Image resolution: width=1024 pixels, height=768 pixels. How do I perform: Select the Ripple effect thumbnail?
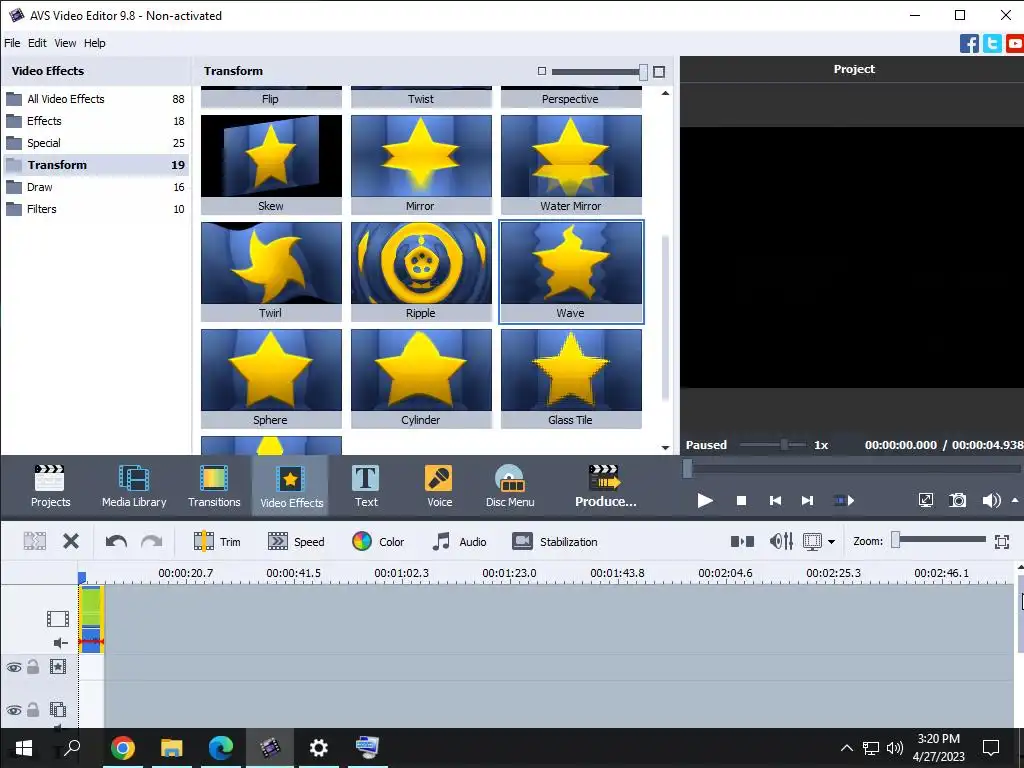[421, 271]
